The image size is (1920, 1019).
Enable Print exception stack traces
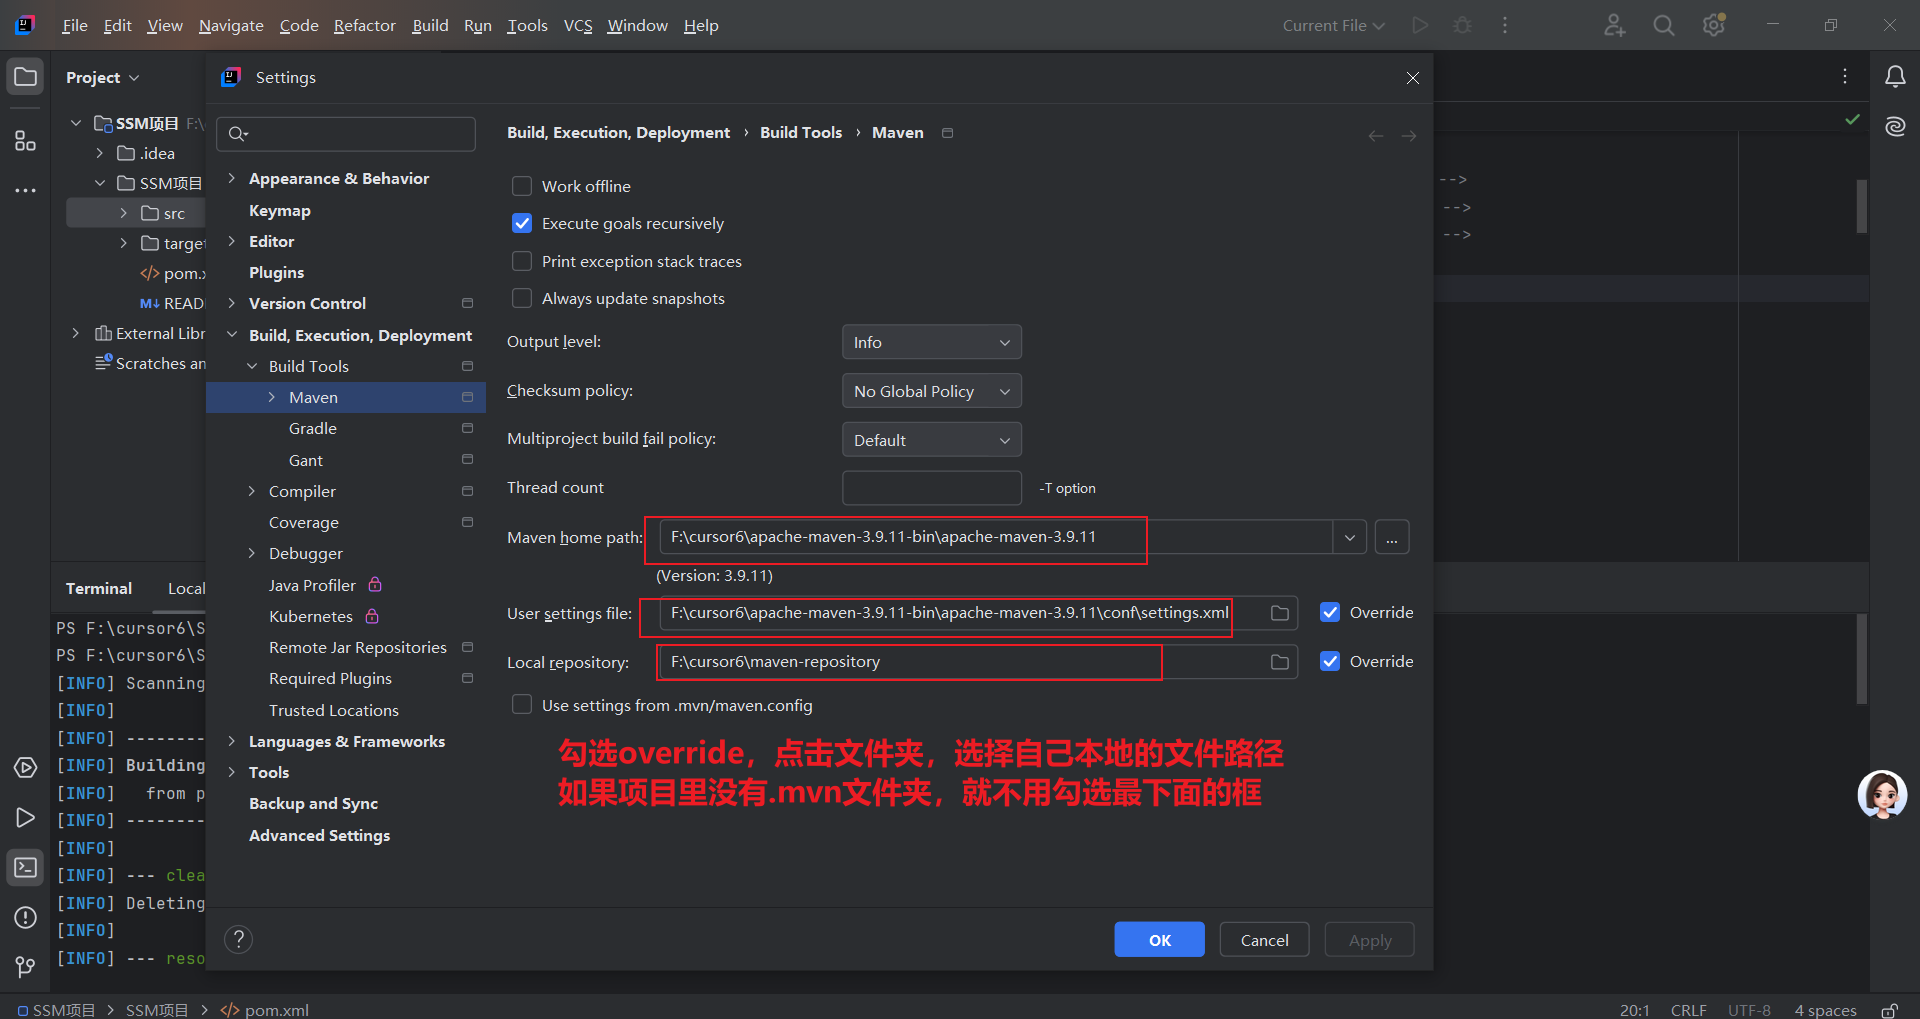[522, 261]
